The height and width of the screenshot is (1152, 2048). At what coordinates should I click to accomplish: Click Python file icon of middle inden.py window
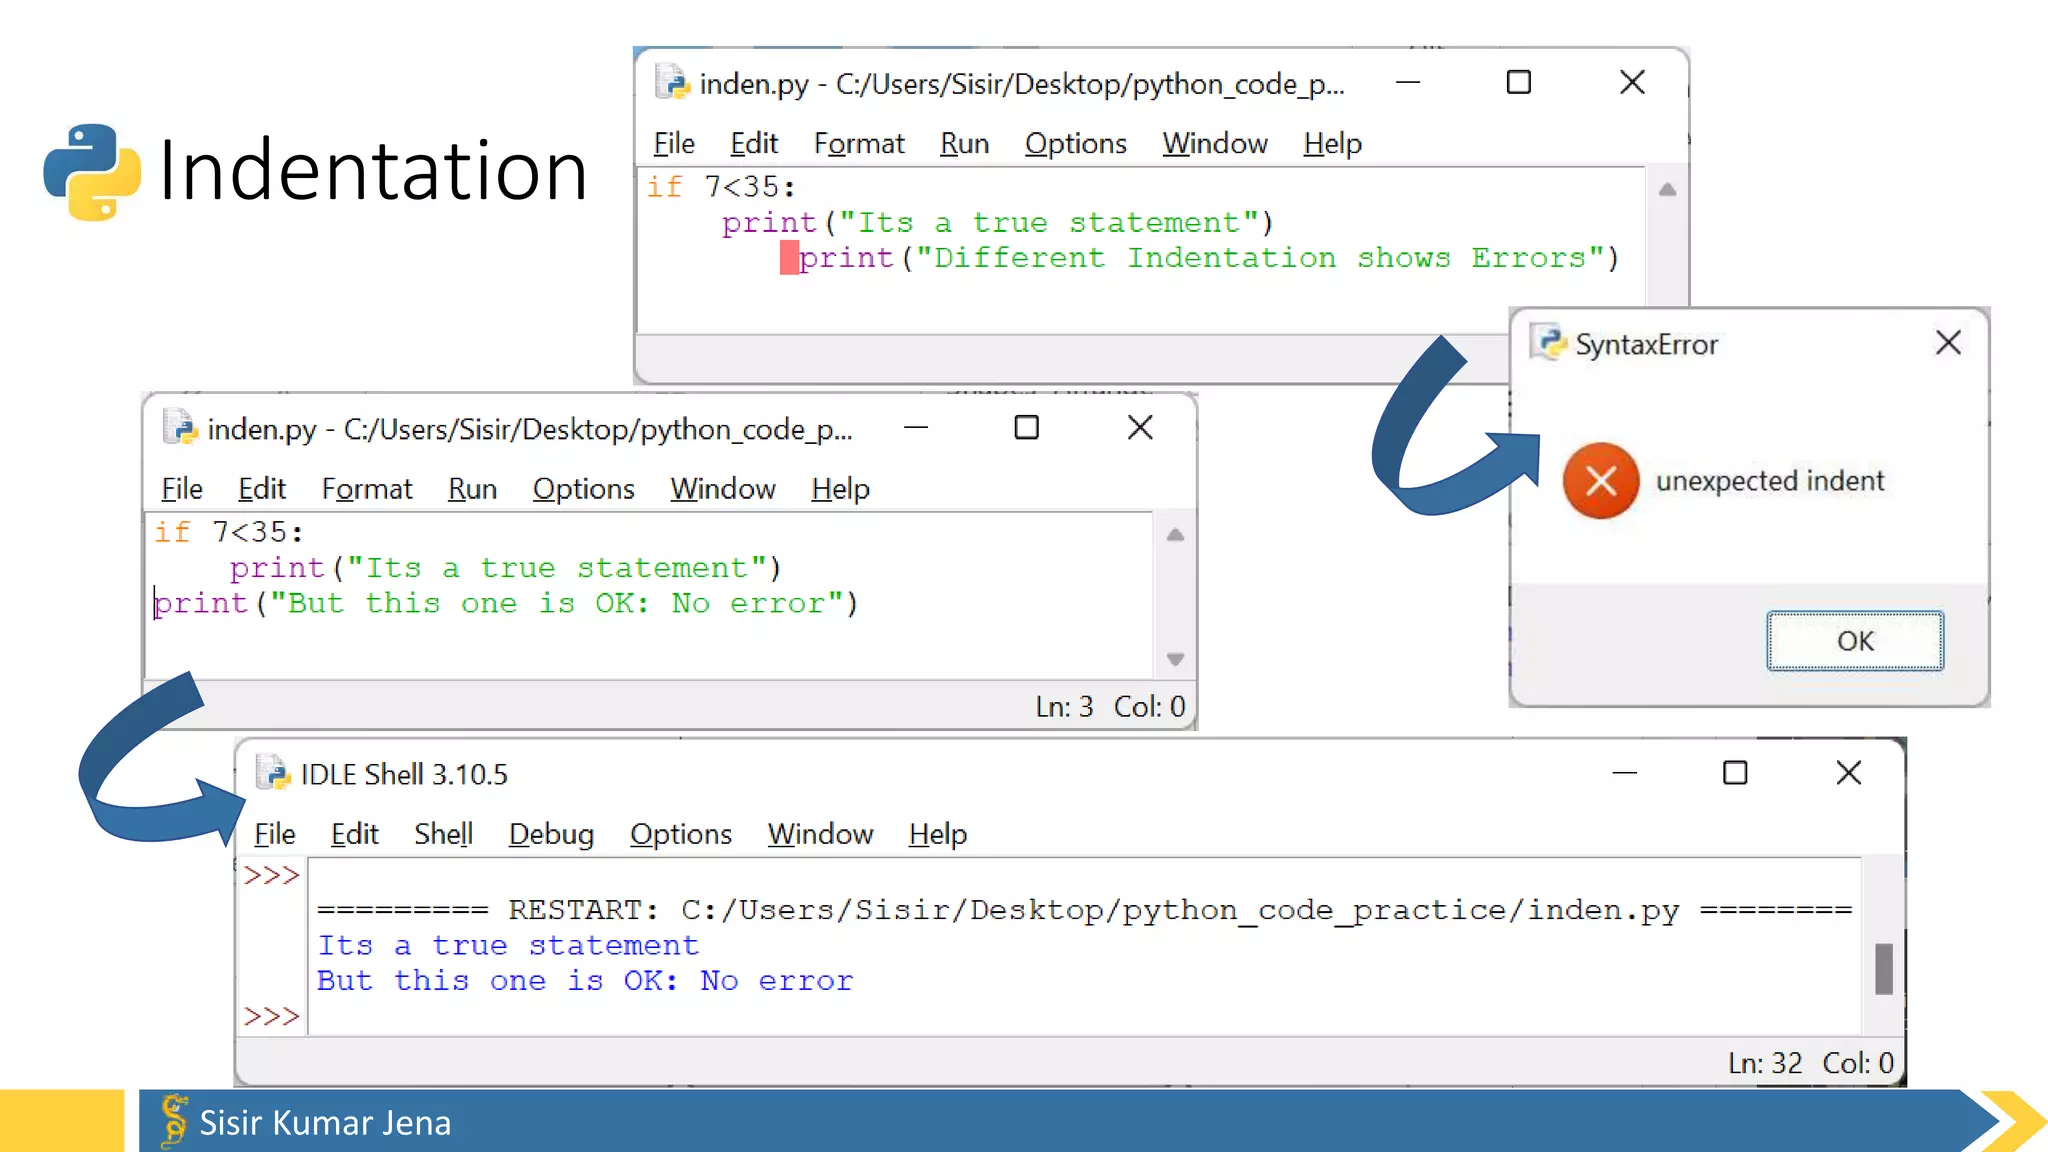[181, 428]
